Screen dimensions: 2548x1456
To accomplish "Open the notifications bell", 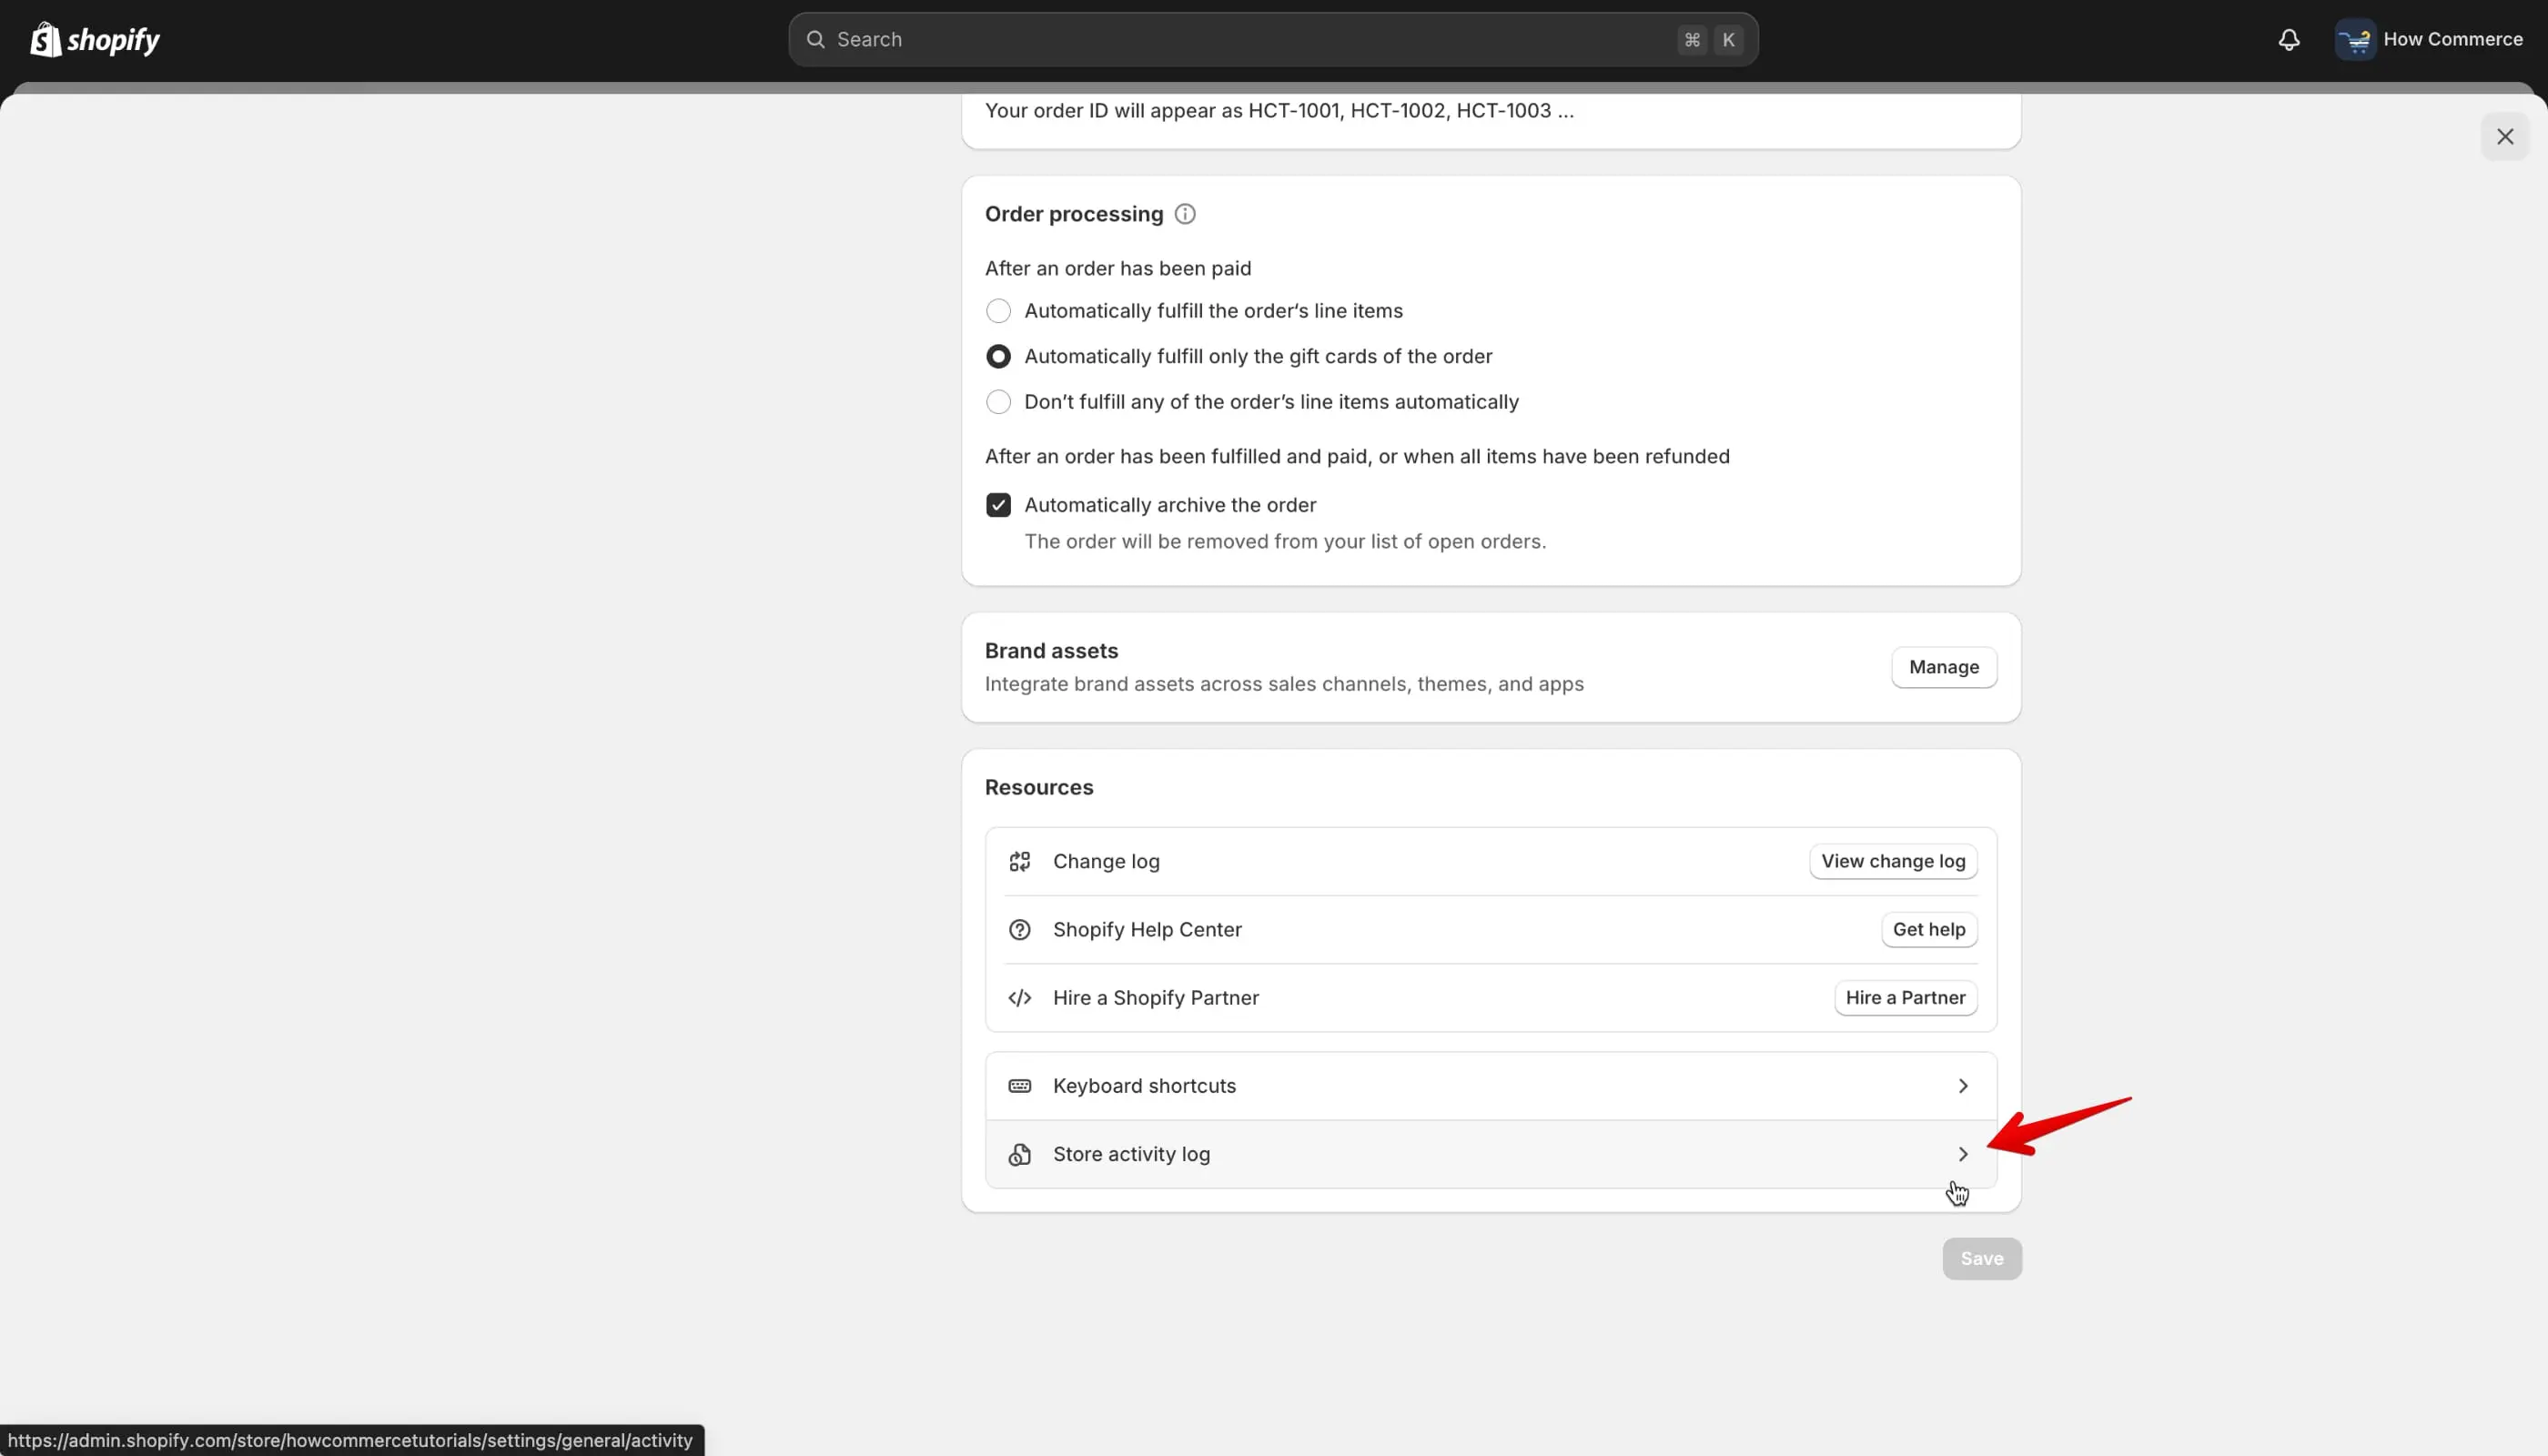I will point(2289,40).
